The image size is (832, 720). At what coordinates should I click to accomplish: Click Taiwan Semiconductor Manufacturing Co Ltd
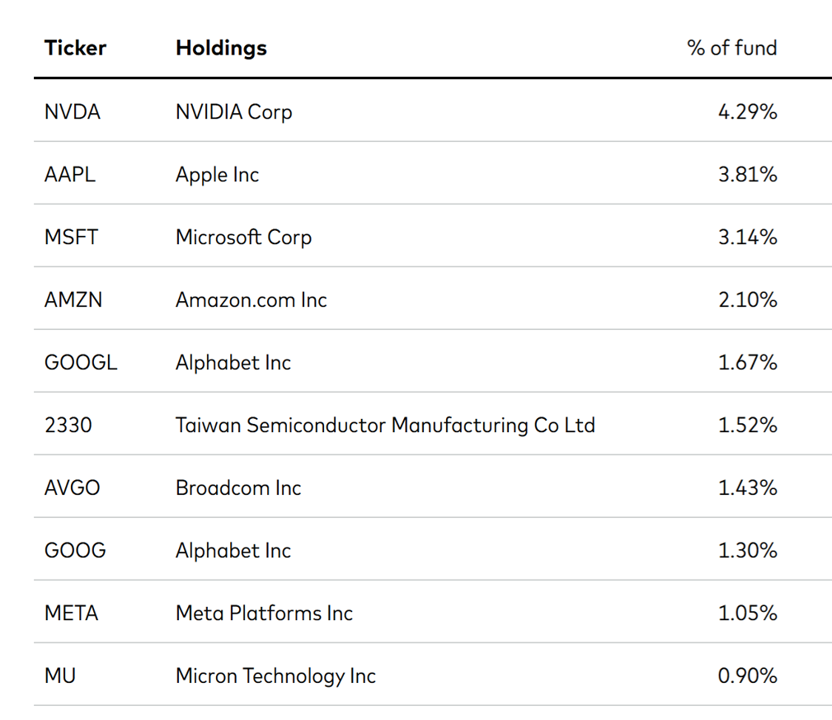click(x=386, y=426)
